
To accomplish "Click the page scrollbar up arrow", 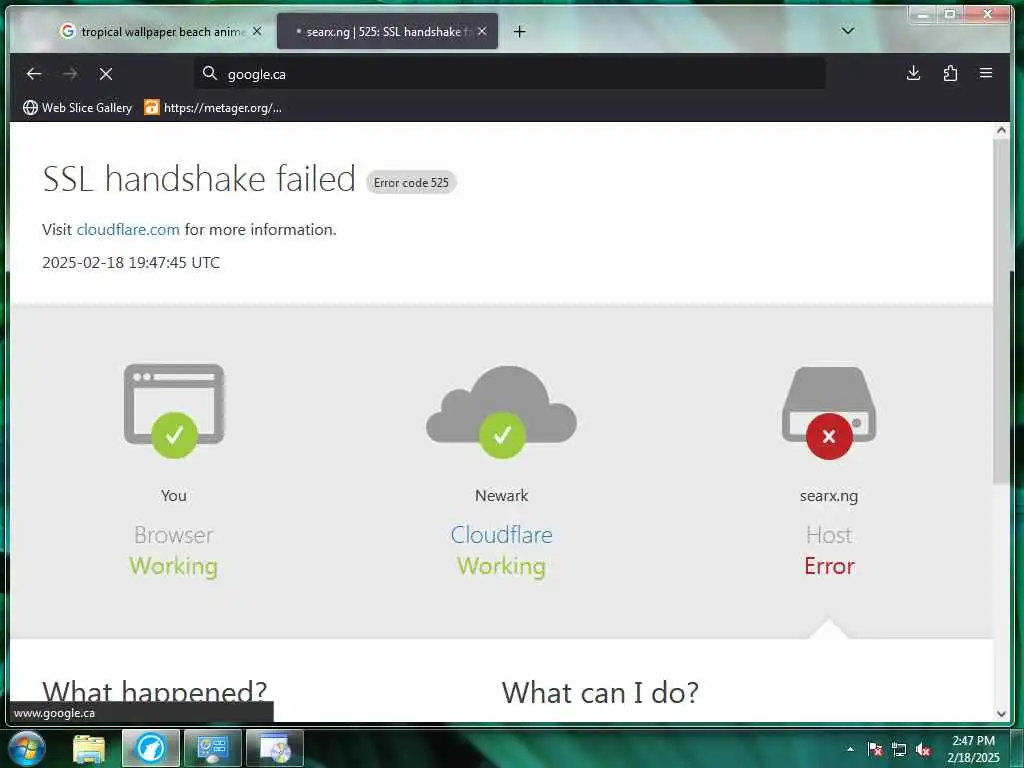I will click(x=1001, y=130).
